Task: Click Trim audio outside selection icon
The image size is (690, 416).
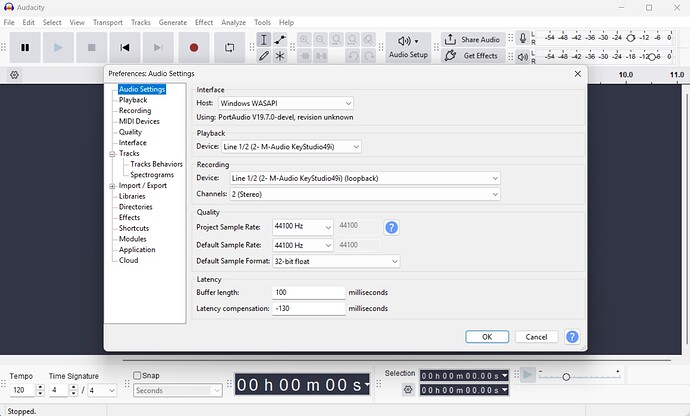Action: pyautogui.click(x=304, y=56)
